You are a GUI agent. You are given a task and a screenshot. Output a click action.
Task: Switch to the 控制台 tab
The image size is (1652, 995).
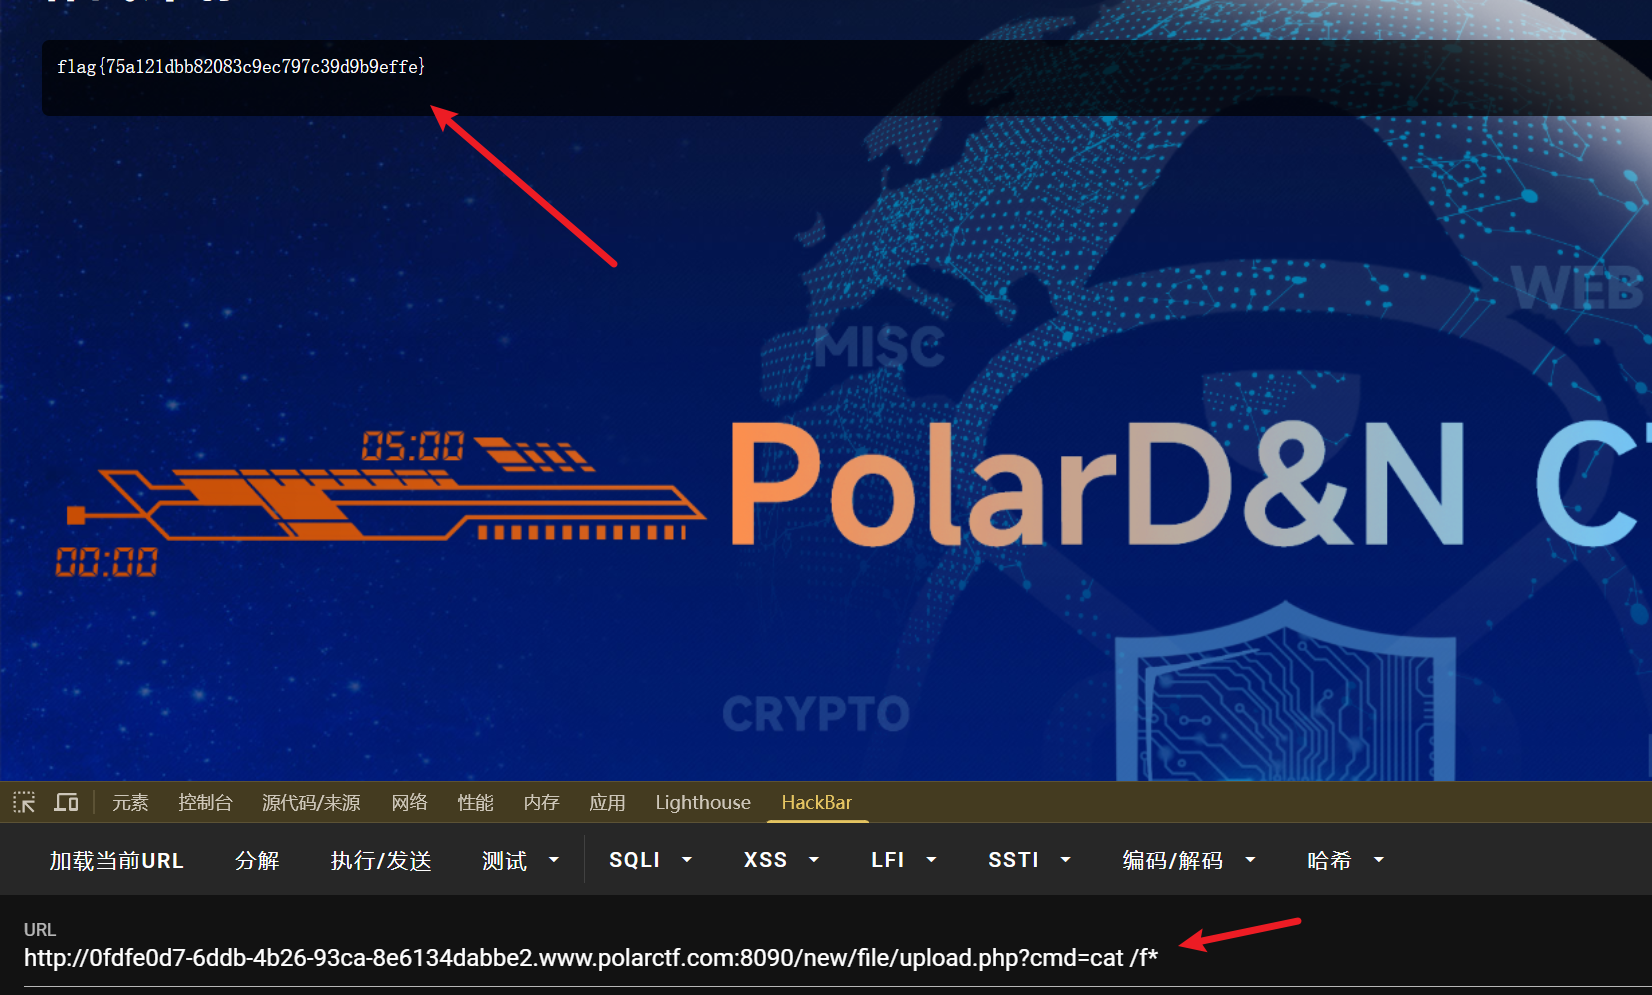pyautogui.click(x=205, y=802)
